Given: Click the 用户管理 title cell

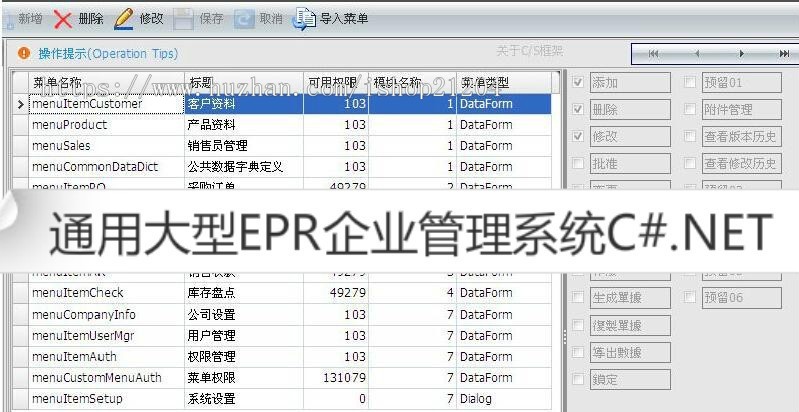Looking at the screenshot, I should [244, 336].
